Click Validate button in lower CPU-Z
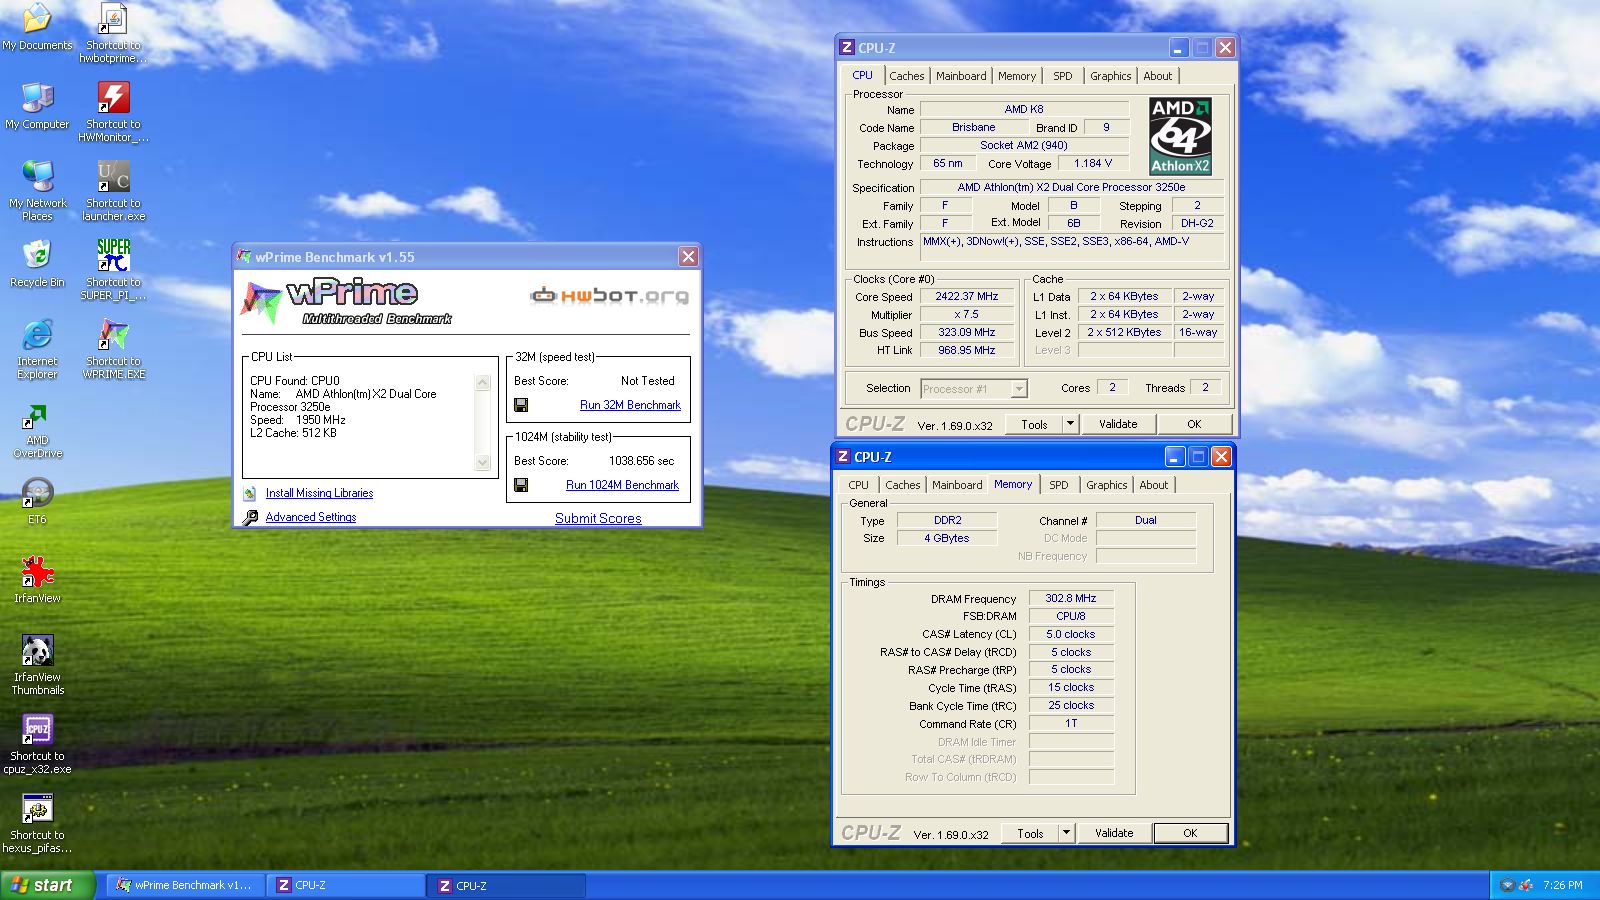 click(1114, 833)
